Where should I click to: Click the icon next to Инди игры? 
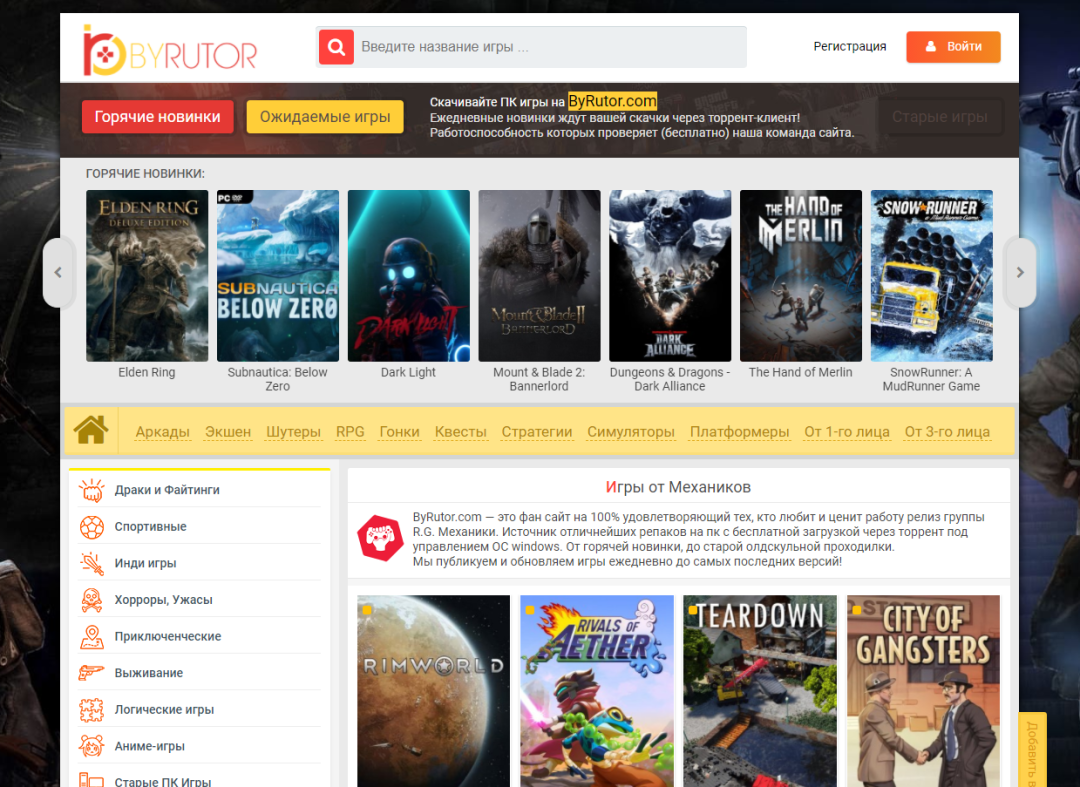click(x=92, y=563)
